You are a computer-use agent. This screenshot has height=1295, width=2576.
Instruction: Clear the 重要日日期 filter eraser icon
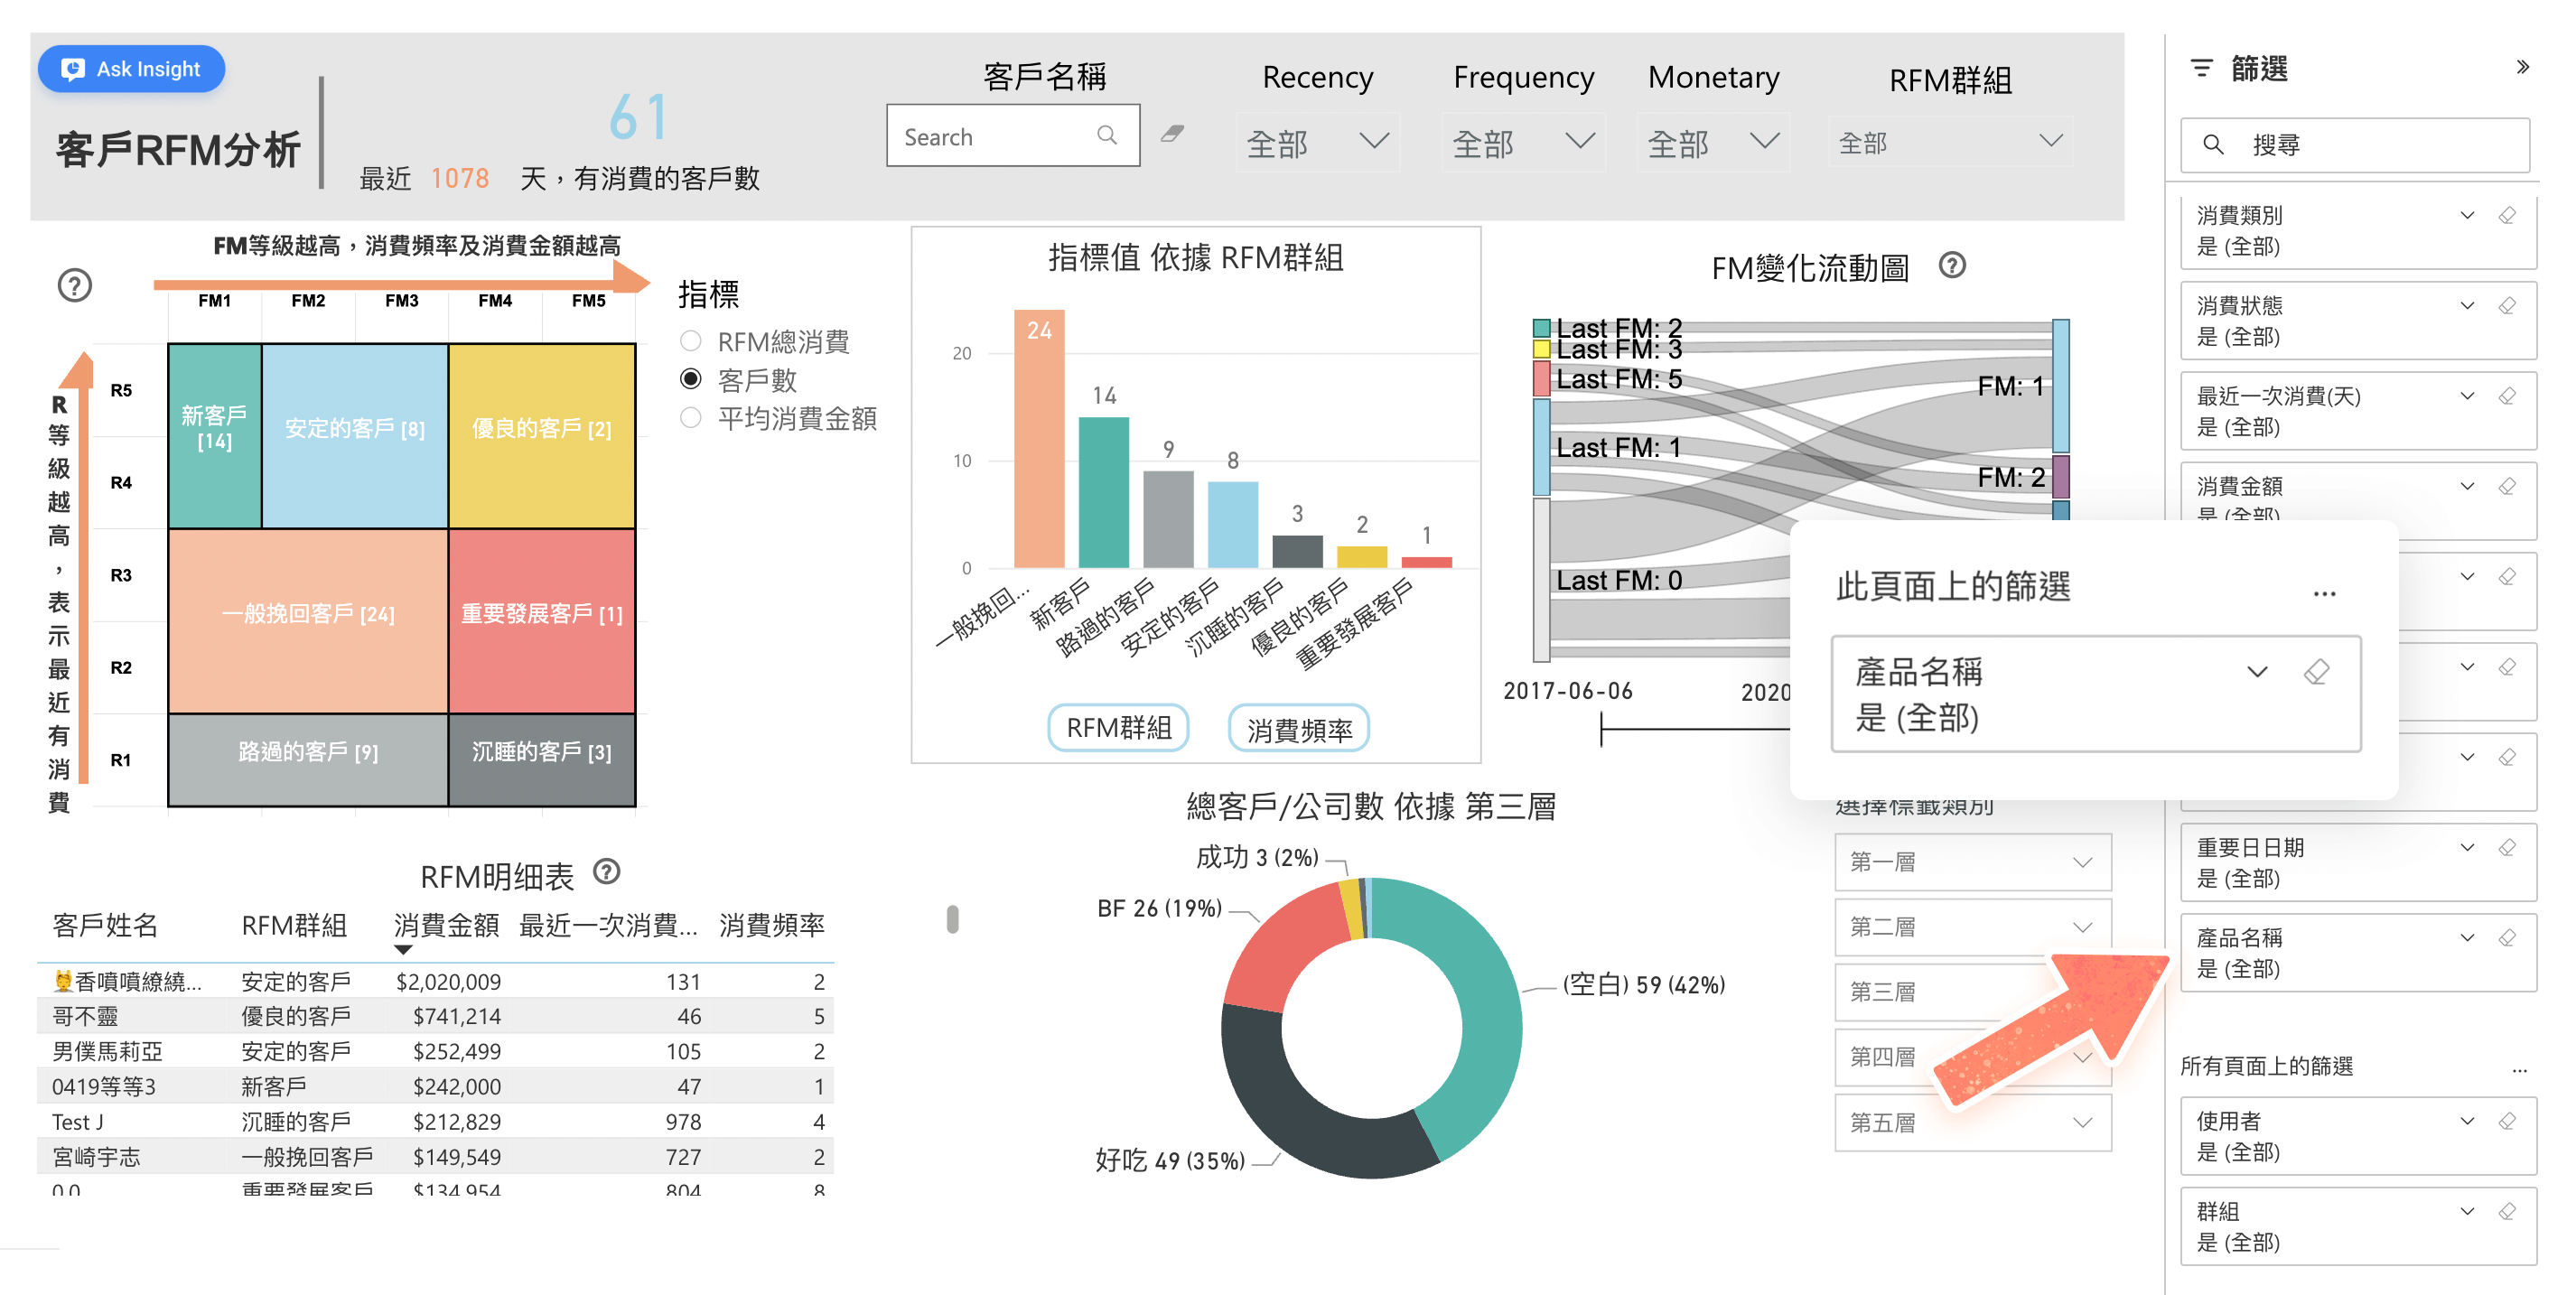[2507, 847]
